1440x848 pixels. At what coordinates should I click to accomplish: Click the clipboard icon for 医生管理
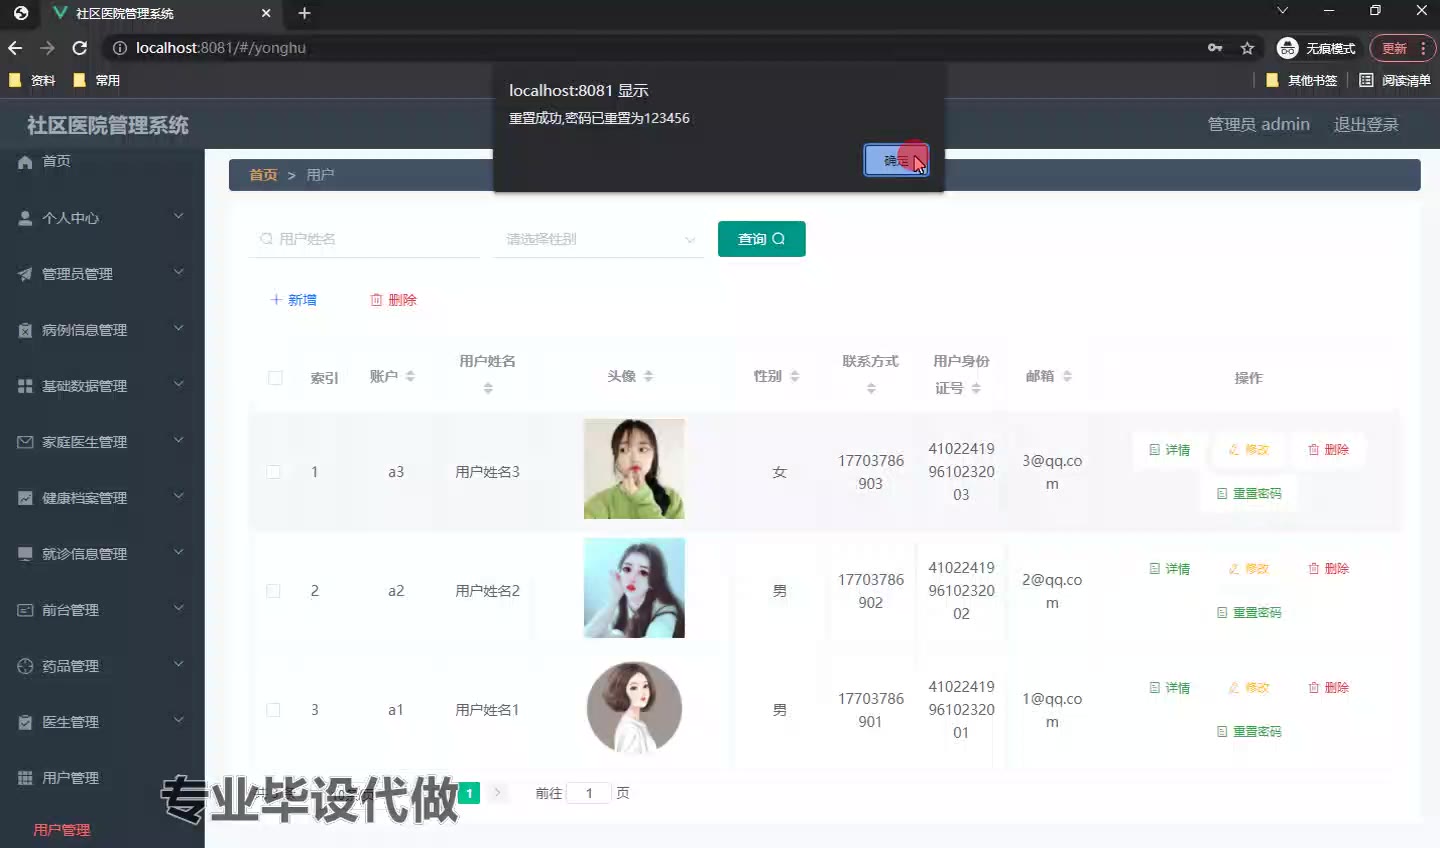point(25,722)
